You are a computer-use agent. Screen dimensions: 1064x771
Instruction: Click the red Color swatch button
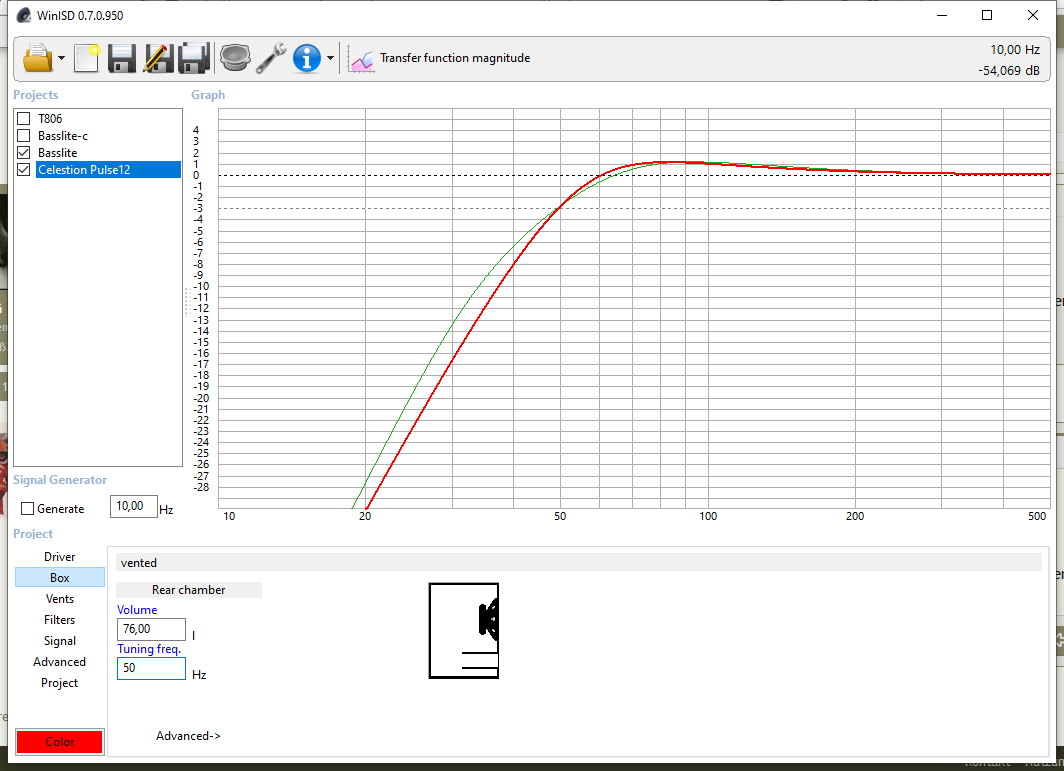59,741
